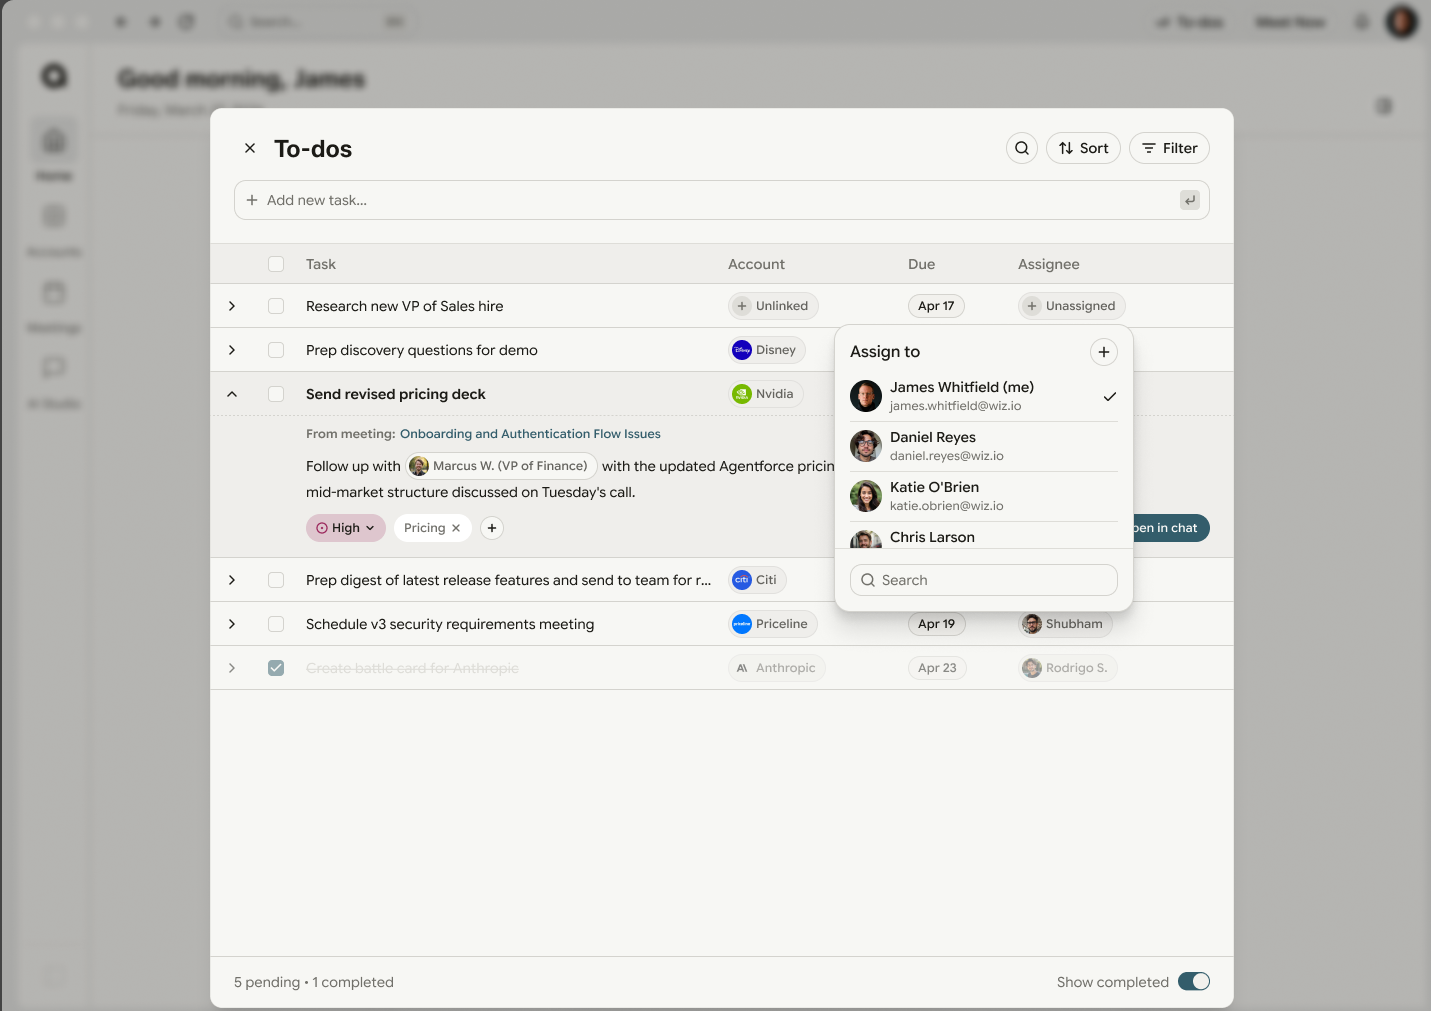Viewport: 1431px width, 1011px height.
Task: Open the Priceline account chip
Action: pos(773,624)
